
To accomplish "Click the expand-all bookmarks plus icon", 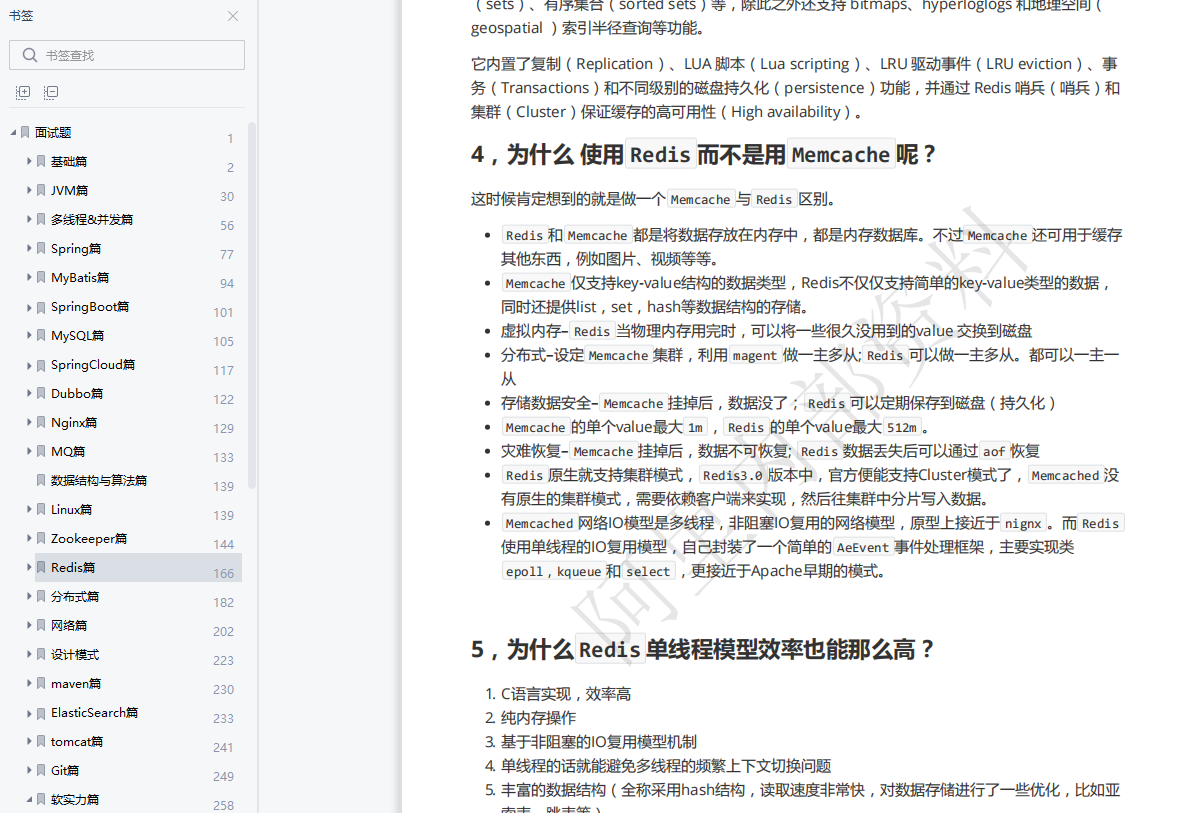I will tap(22, 92).
